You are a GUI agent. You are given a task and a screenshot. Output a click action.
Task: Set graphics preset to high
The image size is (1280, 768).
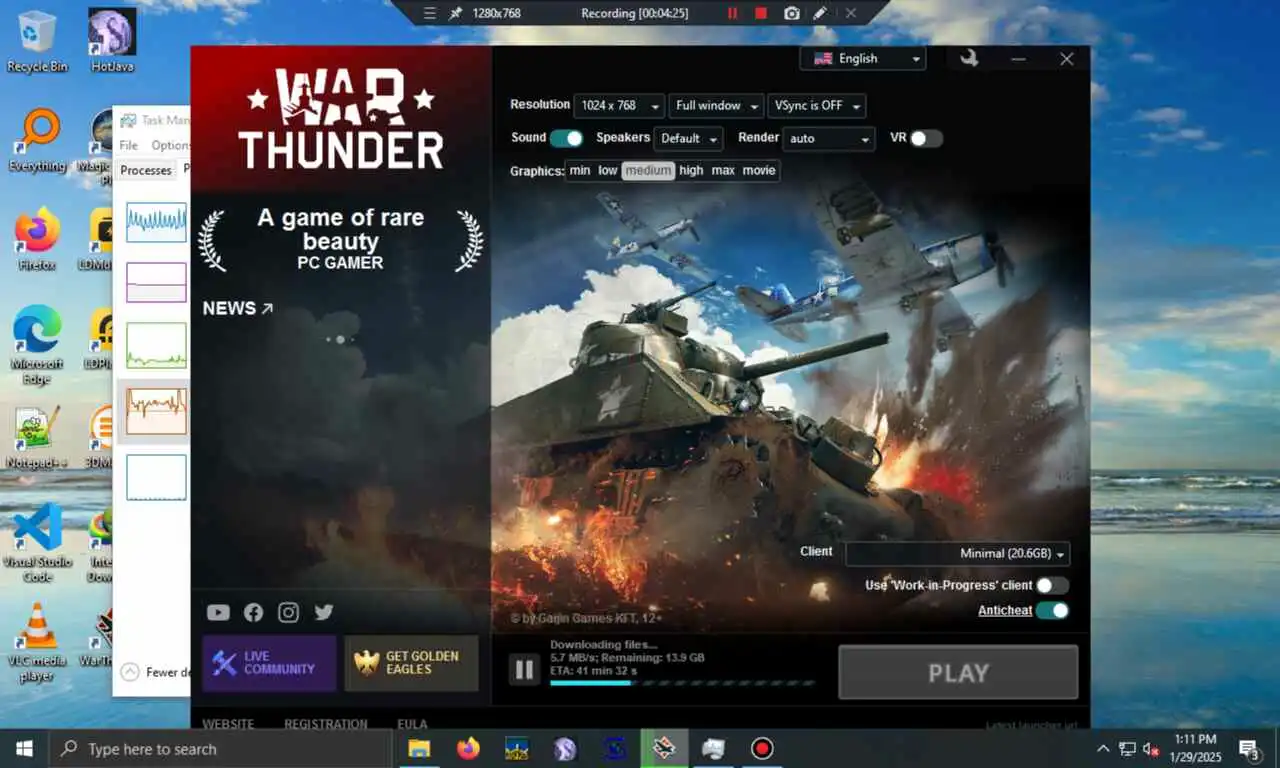coord(691,171)
